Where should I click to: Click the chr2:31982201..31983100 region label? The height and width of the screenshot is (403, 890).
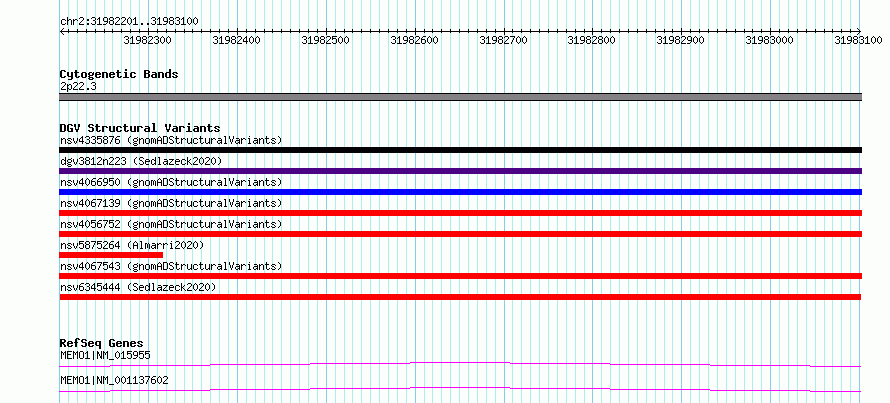point(129,21)
